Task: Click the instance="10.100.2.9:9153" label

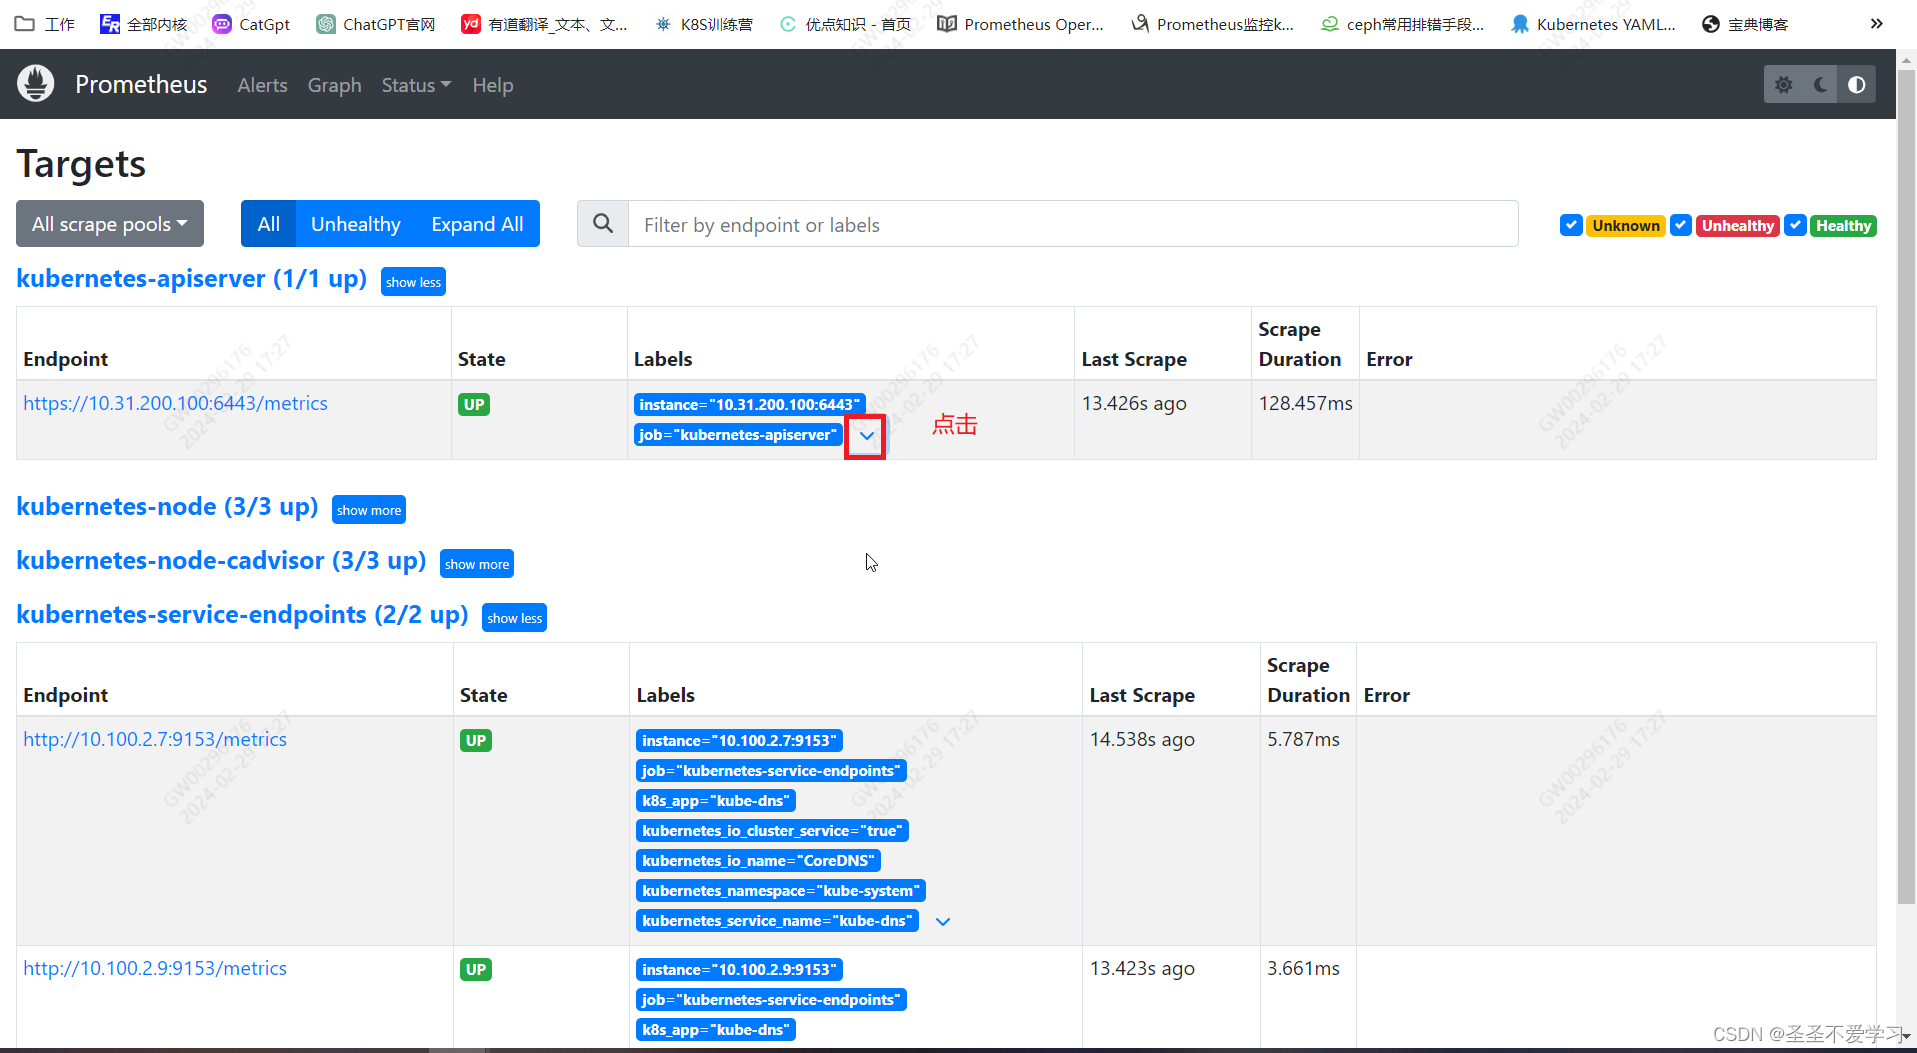Action: [x=739, y=970]
